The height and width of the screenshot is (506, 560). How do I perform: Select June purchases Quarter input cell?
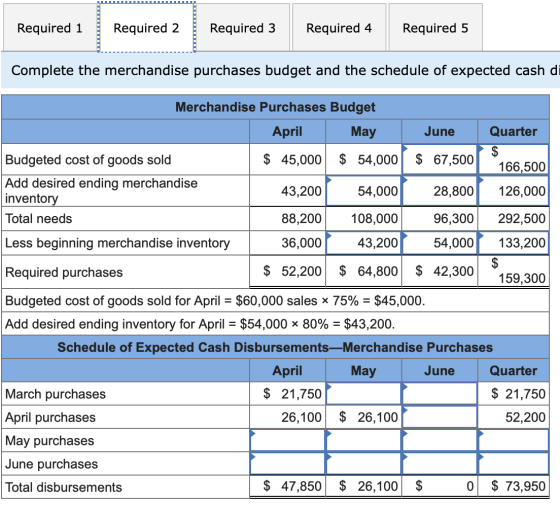click(514, 464)
